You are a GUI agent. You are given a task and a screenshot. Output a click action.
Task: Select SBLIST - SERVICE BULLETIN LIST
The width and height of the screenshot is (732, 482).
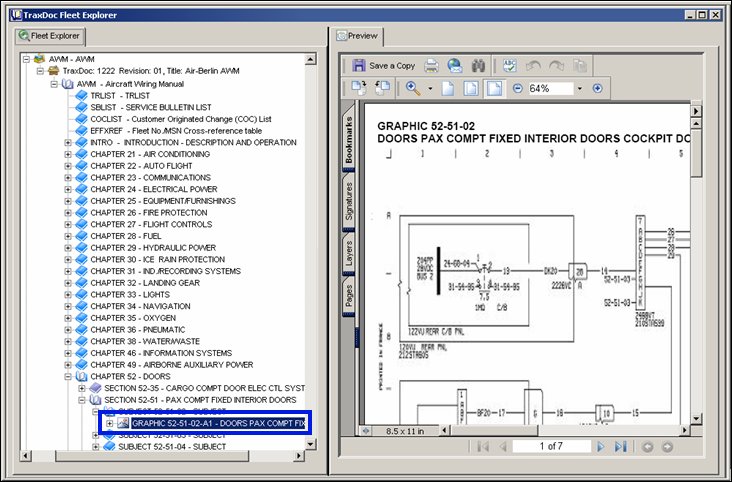pos(151,107)
